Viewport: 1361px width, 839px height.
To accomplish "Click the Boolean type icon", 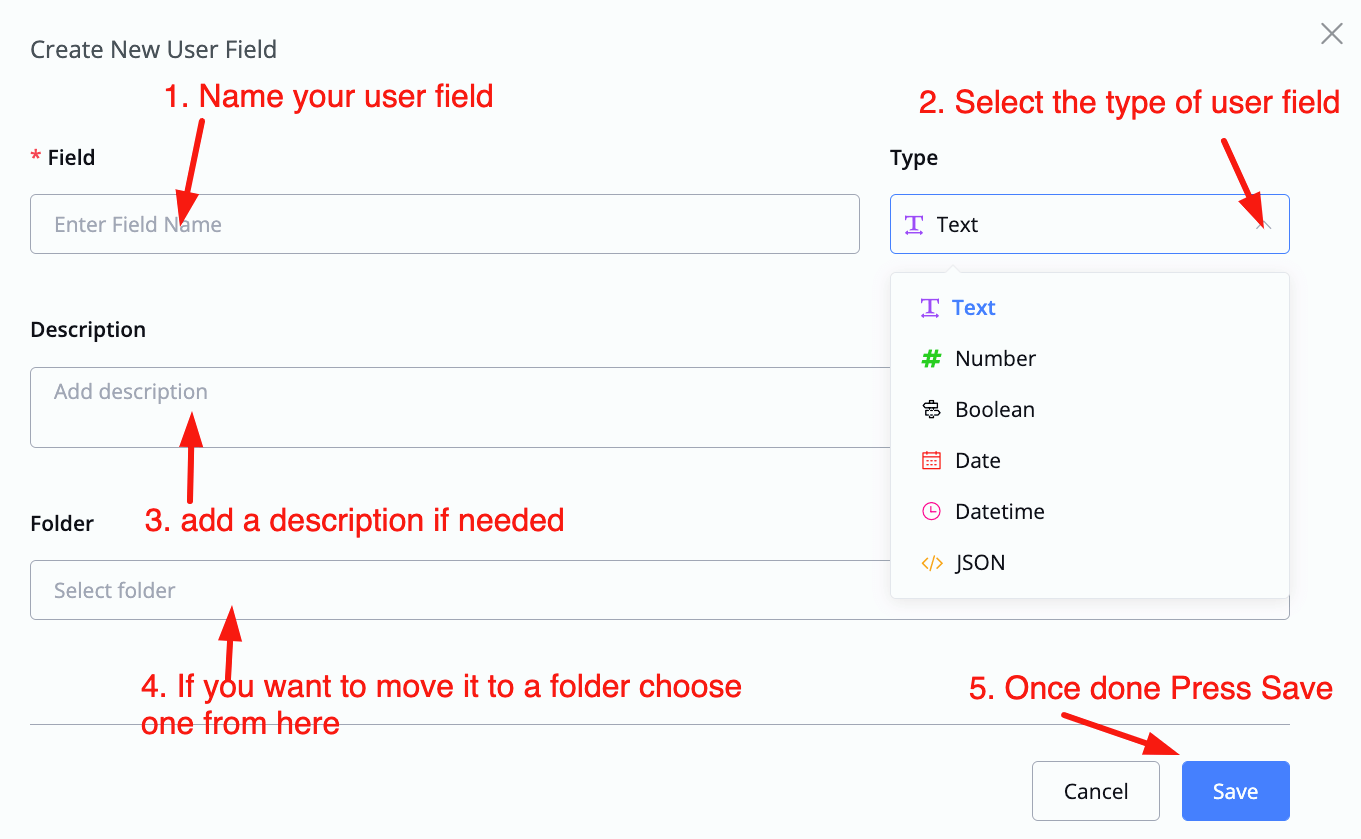I will [x=931, y=410].
